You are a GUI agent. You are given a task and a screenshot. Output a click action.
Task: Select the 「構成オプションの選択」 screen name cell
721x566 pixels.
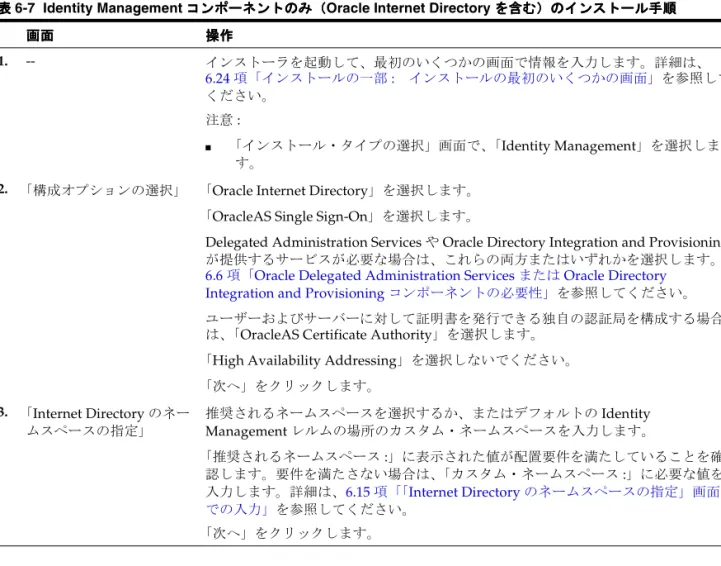[103, 190]
